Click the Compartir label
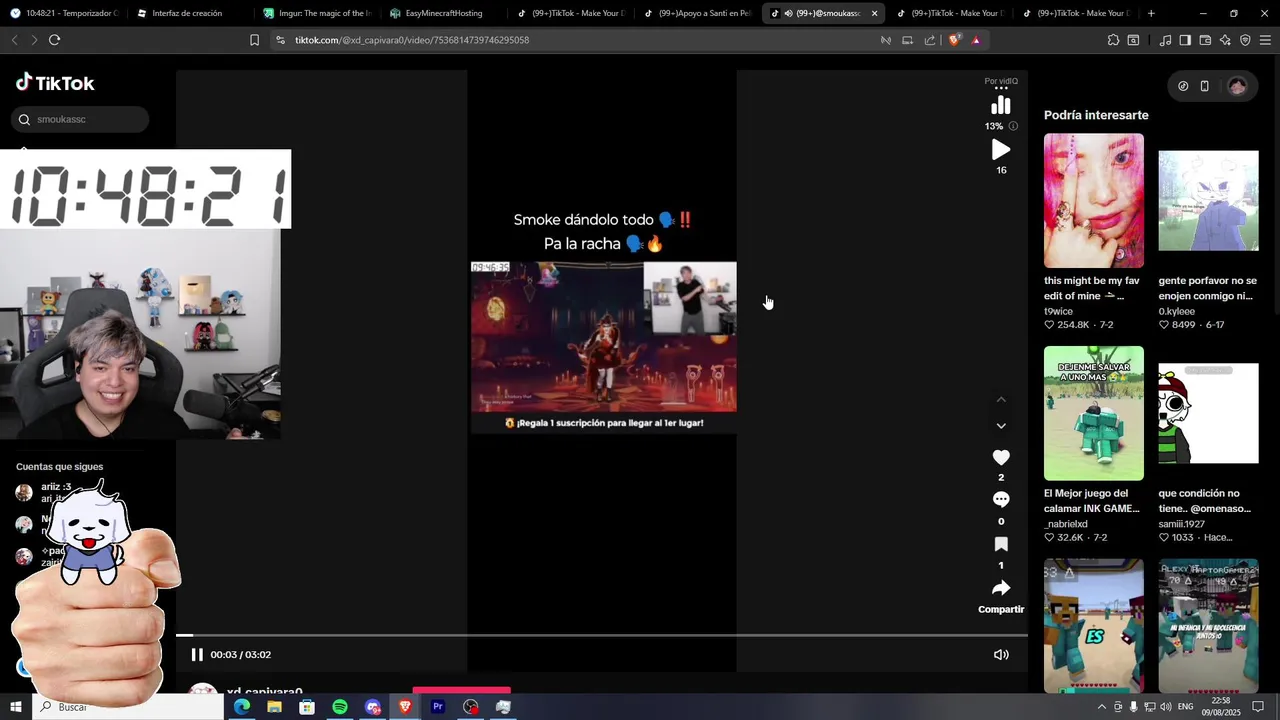The width and height of the screenshot is (1280, 720). [1001, 609]
